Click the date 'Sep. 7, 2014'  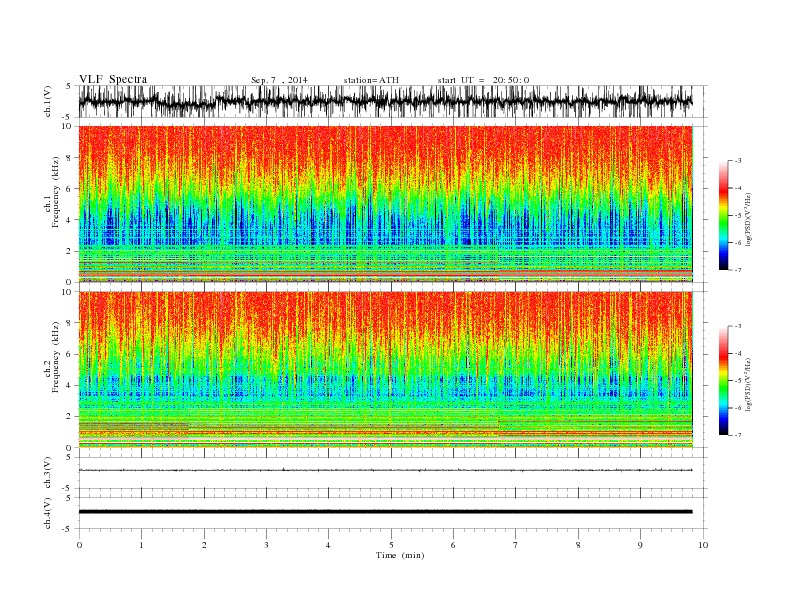tap(279, 80)
